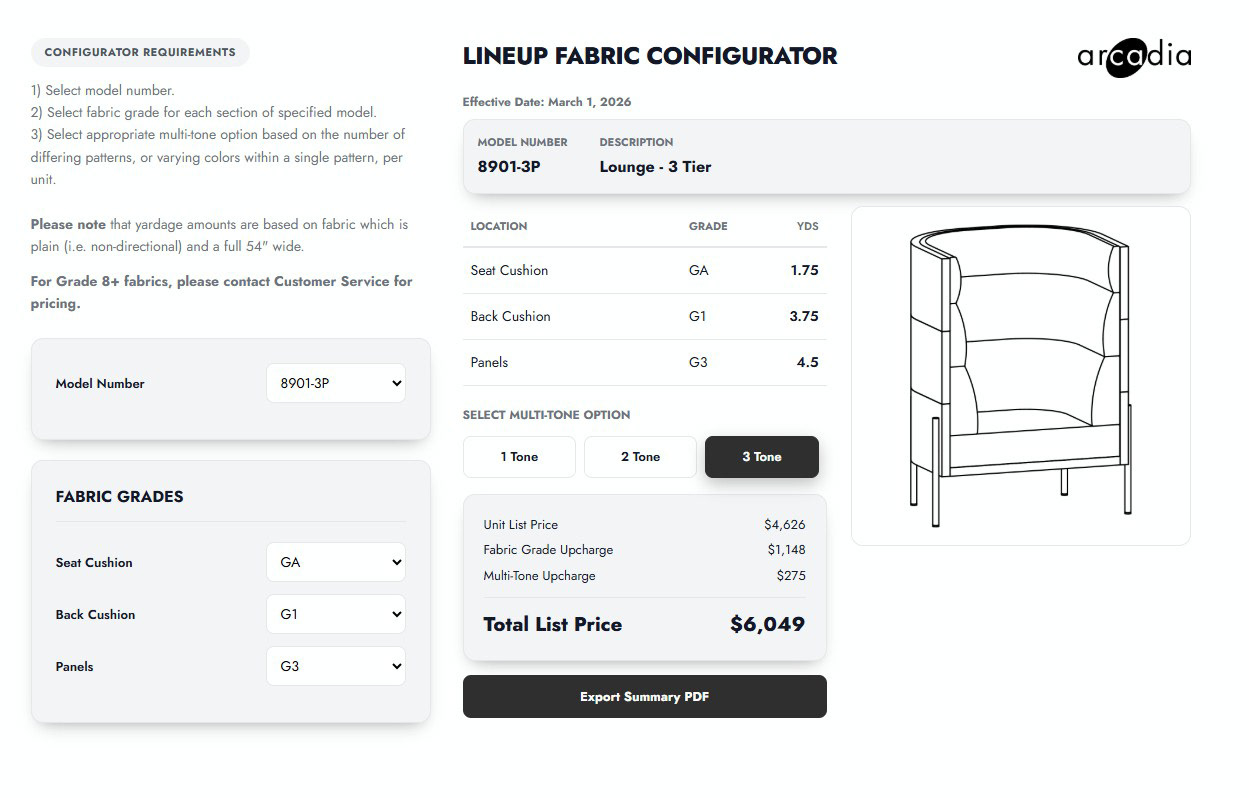Click the Seat Cushion table row
1249x798 pixels.
(644, 270)
